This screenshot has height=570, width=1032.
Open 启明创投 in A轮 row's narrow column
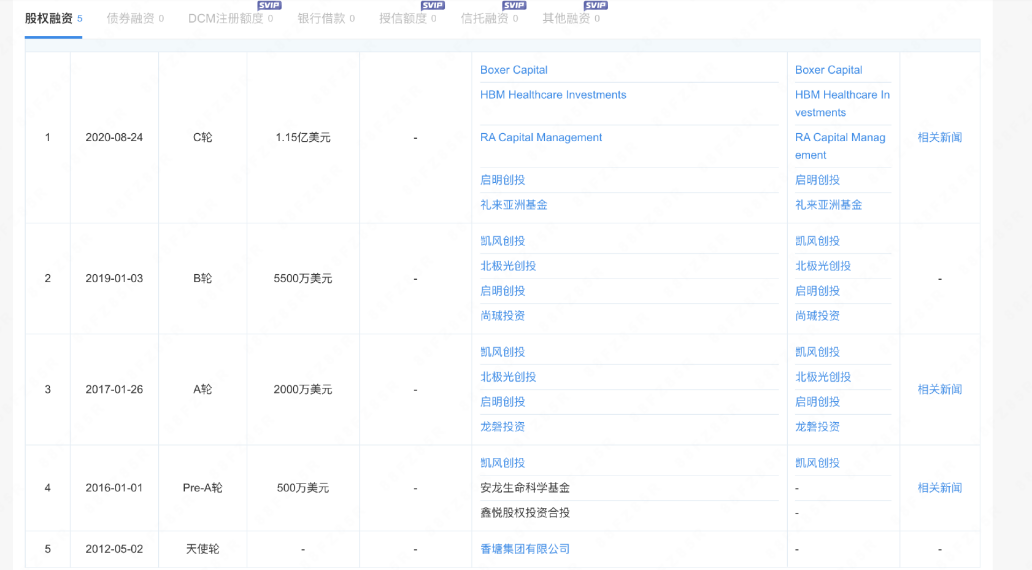click(x=817, y=402)
